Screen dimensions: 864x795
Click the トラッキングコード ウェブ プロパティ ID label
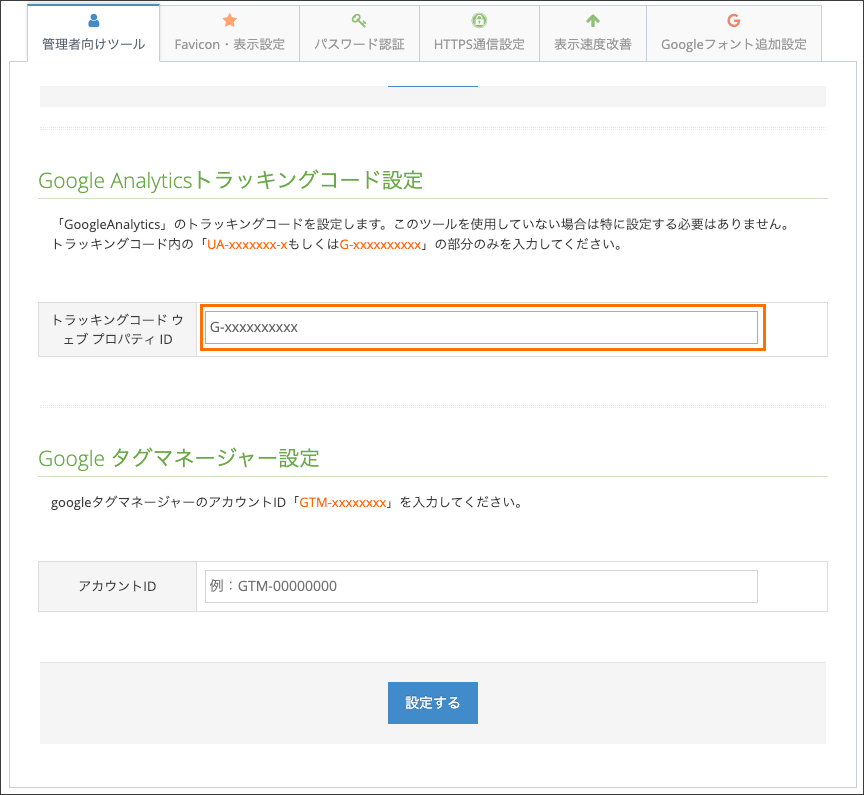pyautogui.click(x=117, y=329)
